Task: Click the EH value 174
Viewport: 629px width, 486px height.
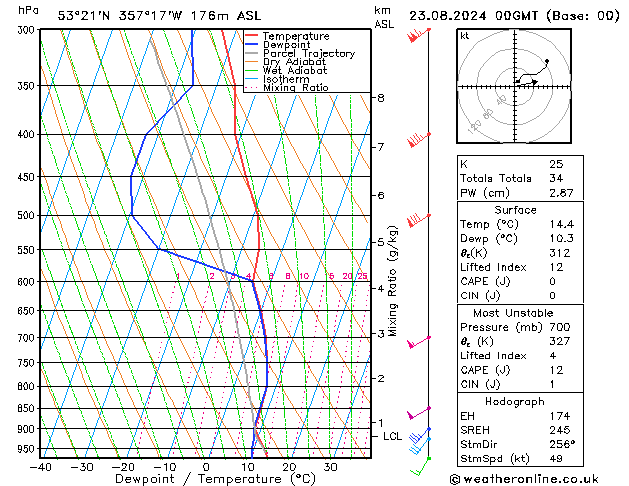Action: [560, 416]
